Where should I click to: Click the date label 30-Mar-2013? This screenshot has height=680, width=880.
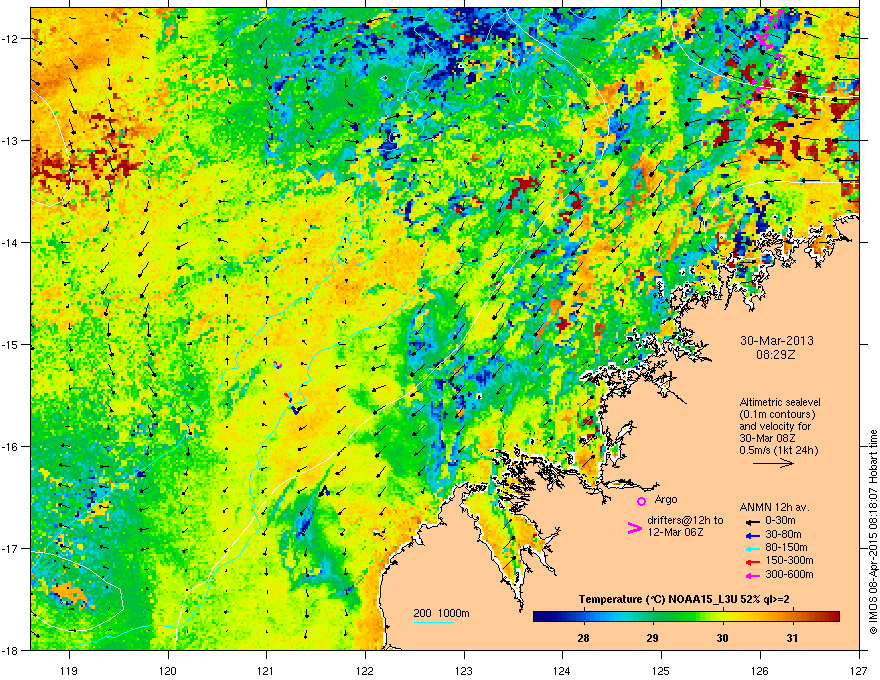pyautogui.click(x=777, y=341)
